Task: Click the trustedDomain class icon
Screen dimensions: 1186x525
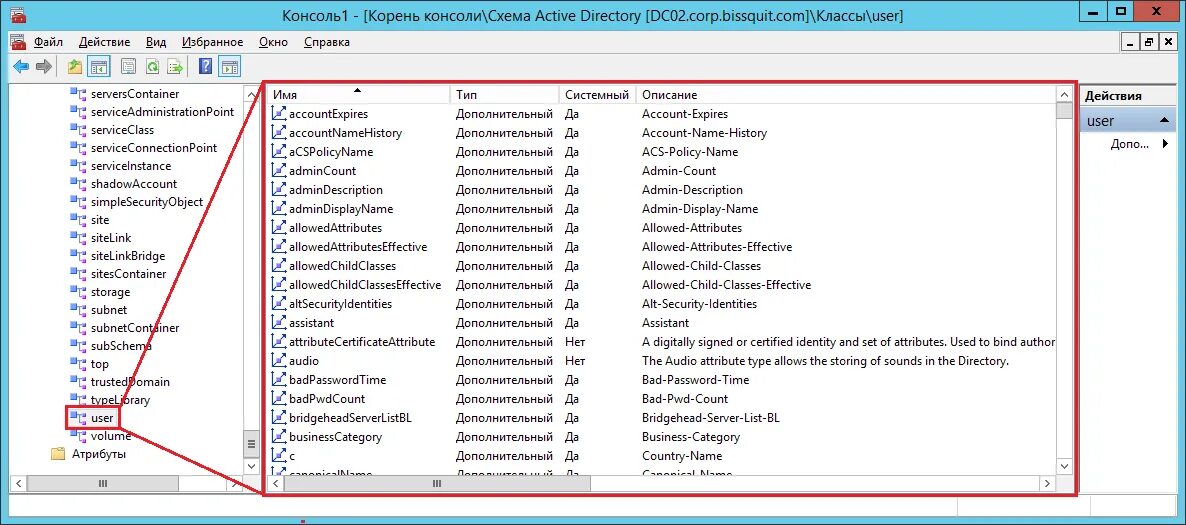Action: point(79,382)
